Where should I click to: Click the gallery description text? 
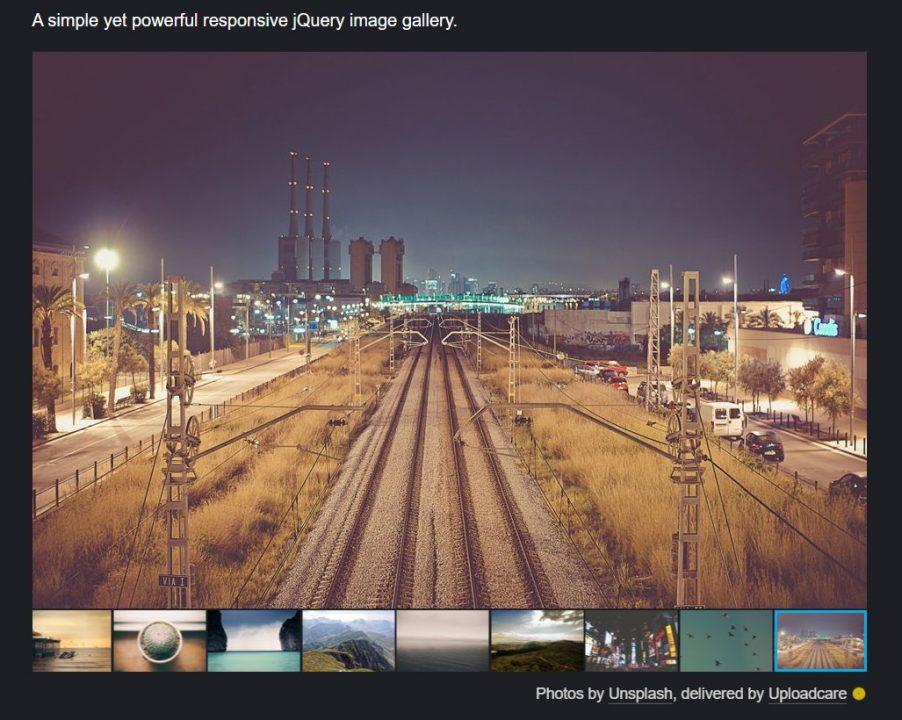(x=243, y=18)
